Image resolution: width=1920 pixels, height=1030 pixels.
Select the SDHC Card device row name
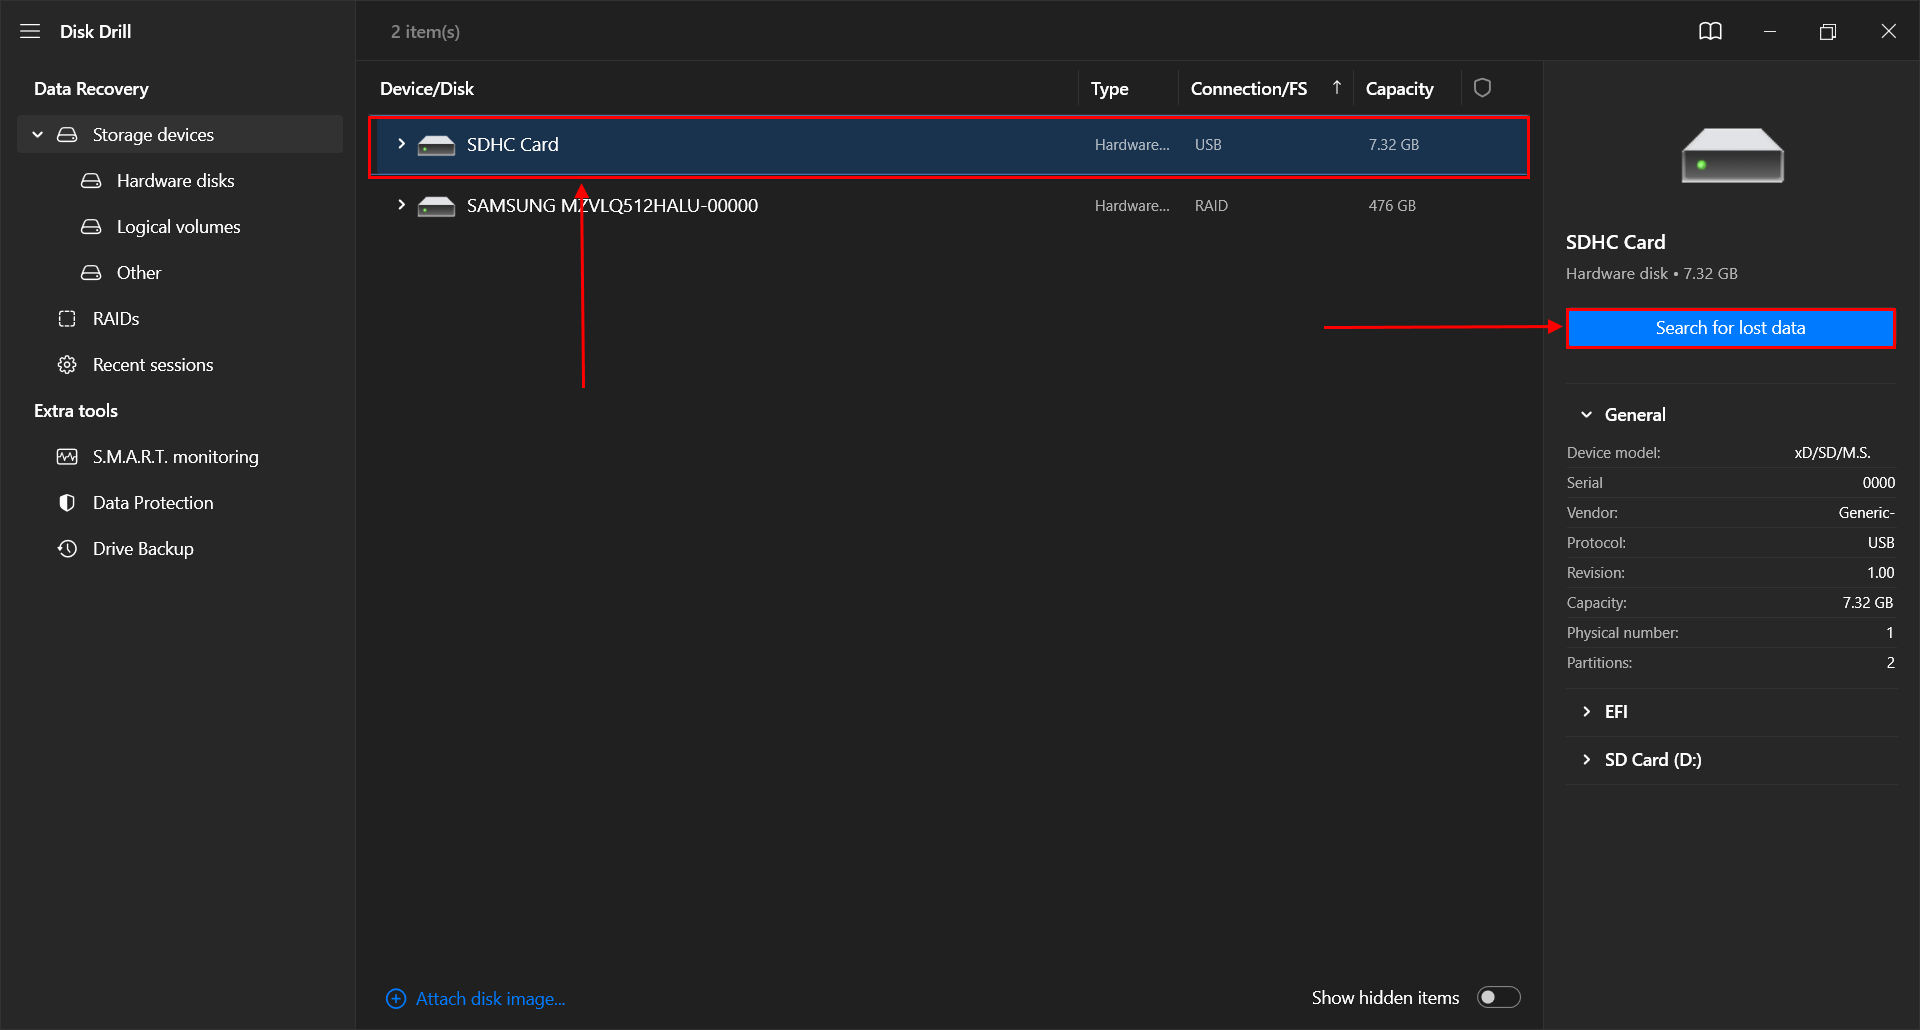[x=512, y=144]
